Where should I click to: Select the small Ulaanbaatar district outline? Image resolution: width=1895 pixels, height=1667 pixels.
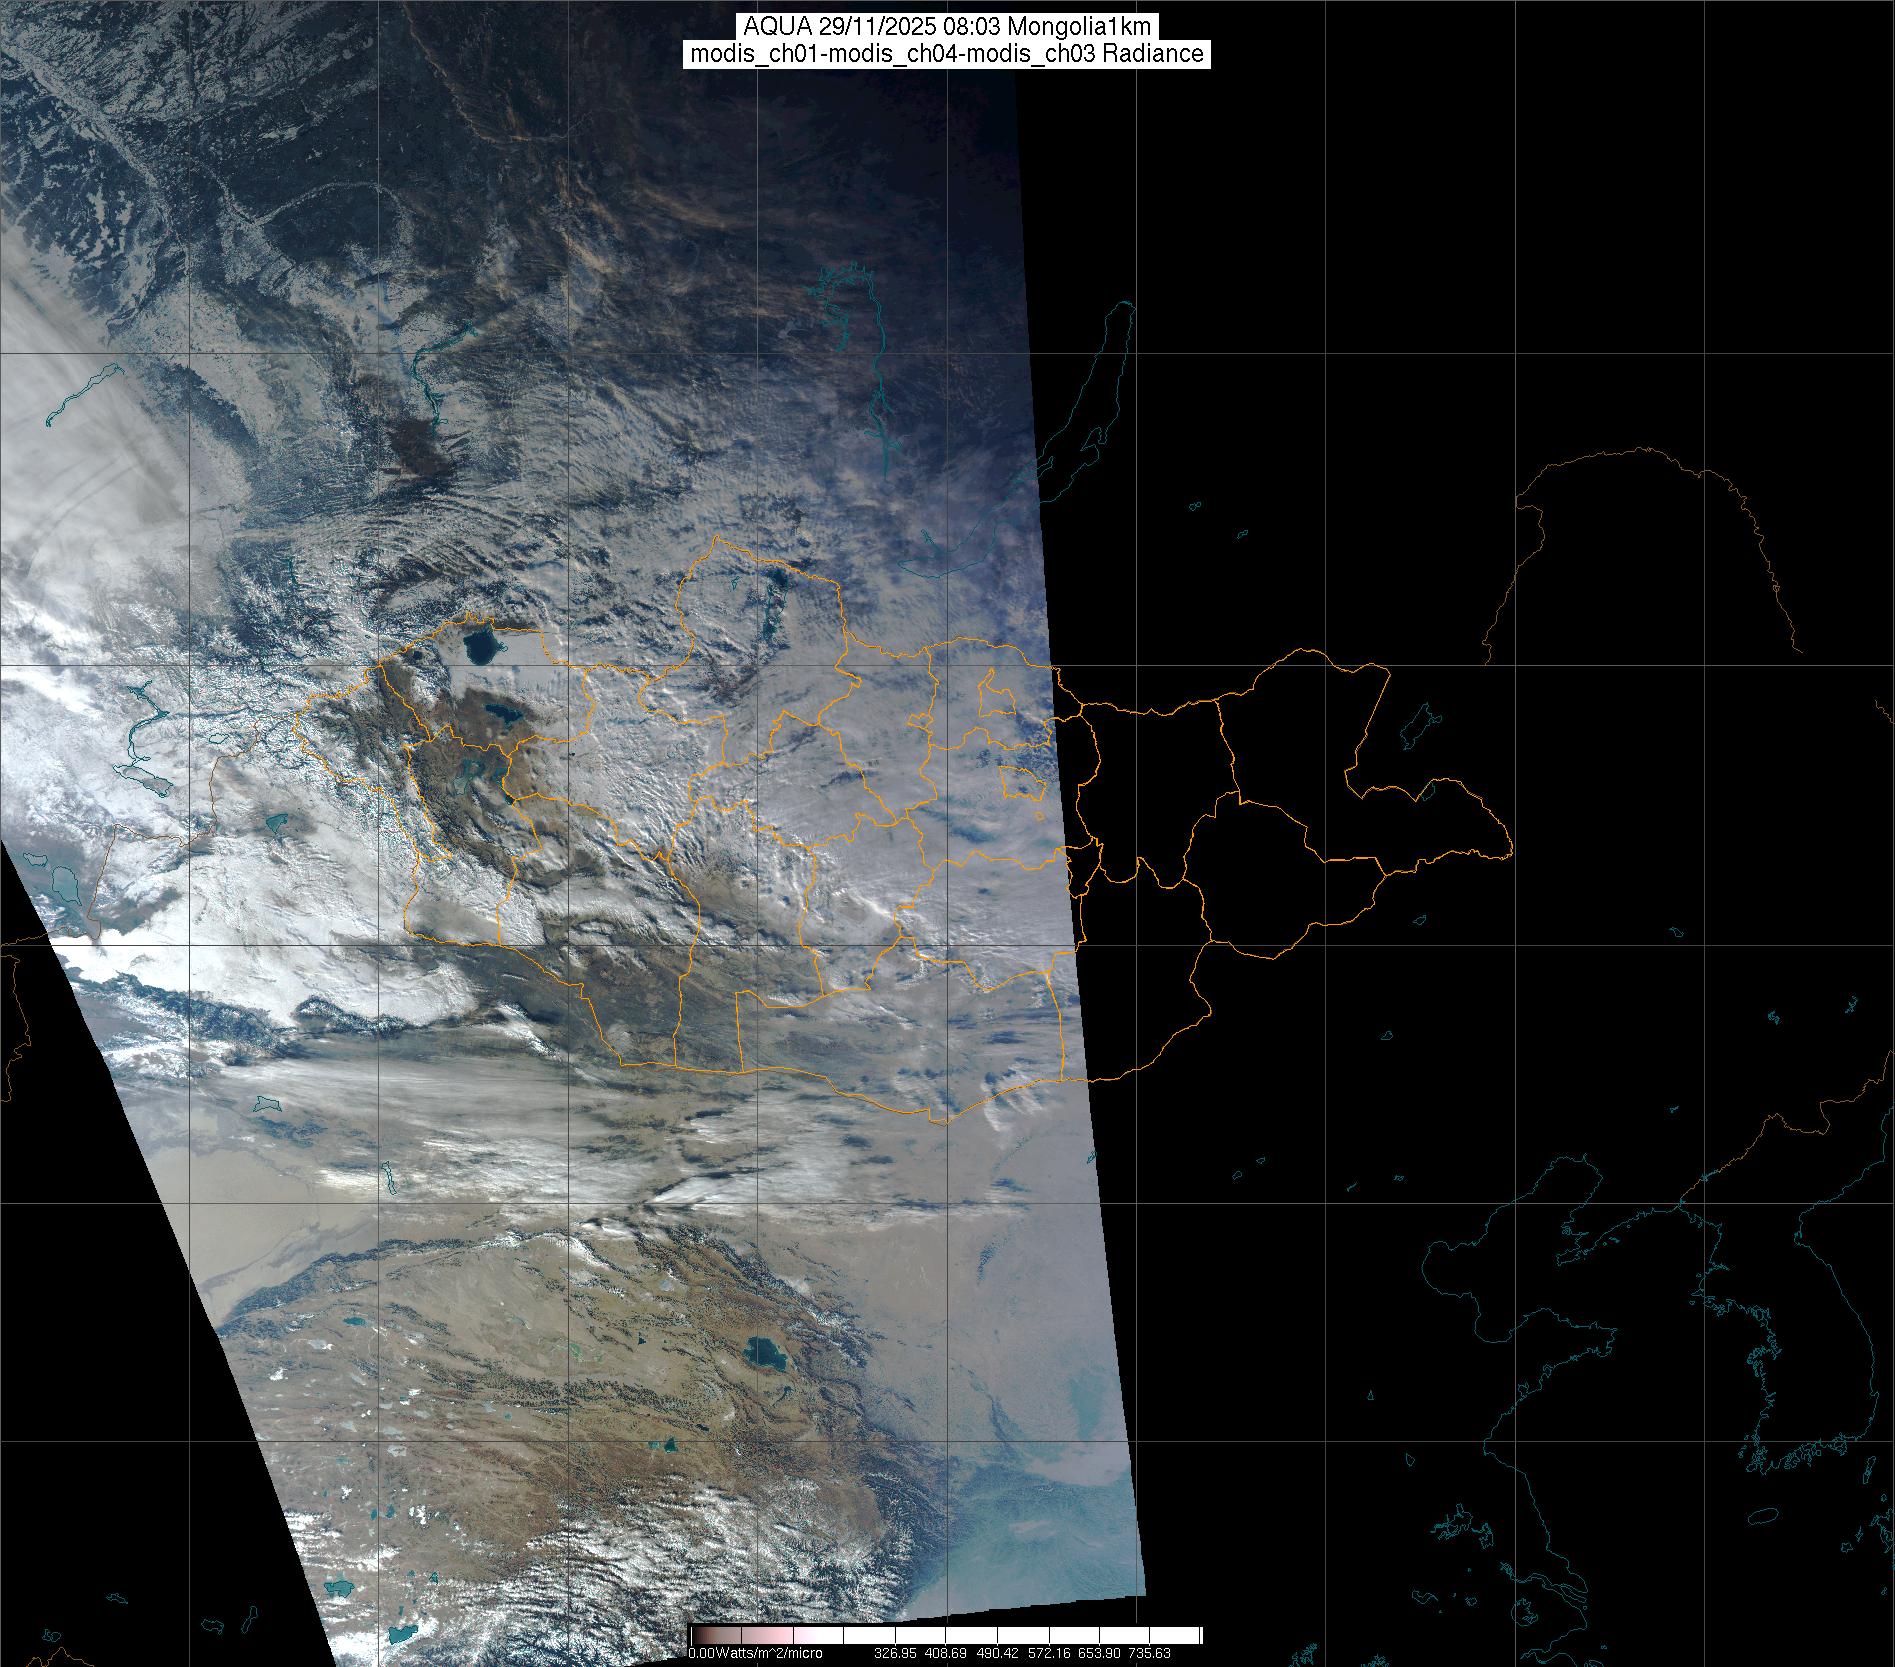(x=1020, y=782)
